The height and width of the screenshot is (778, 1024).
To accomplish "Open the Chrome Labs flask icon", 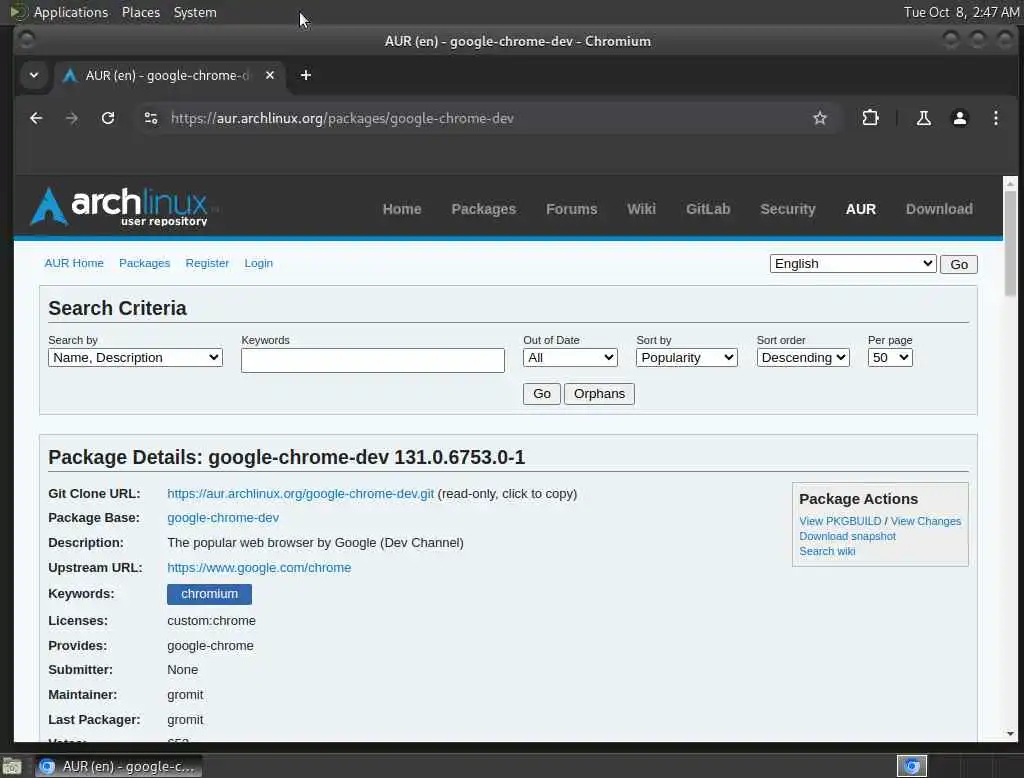I will point(923,118).
